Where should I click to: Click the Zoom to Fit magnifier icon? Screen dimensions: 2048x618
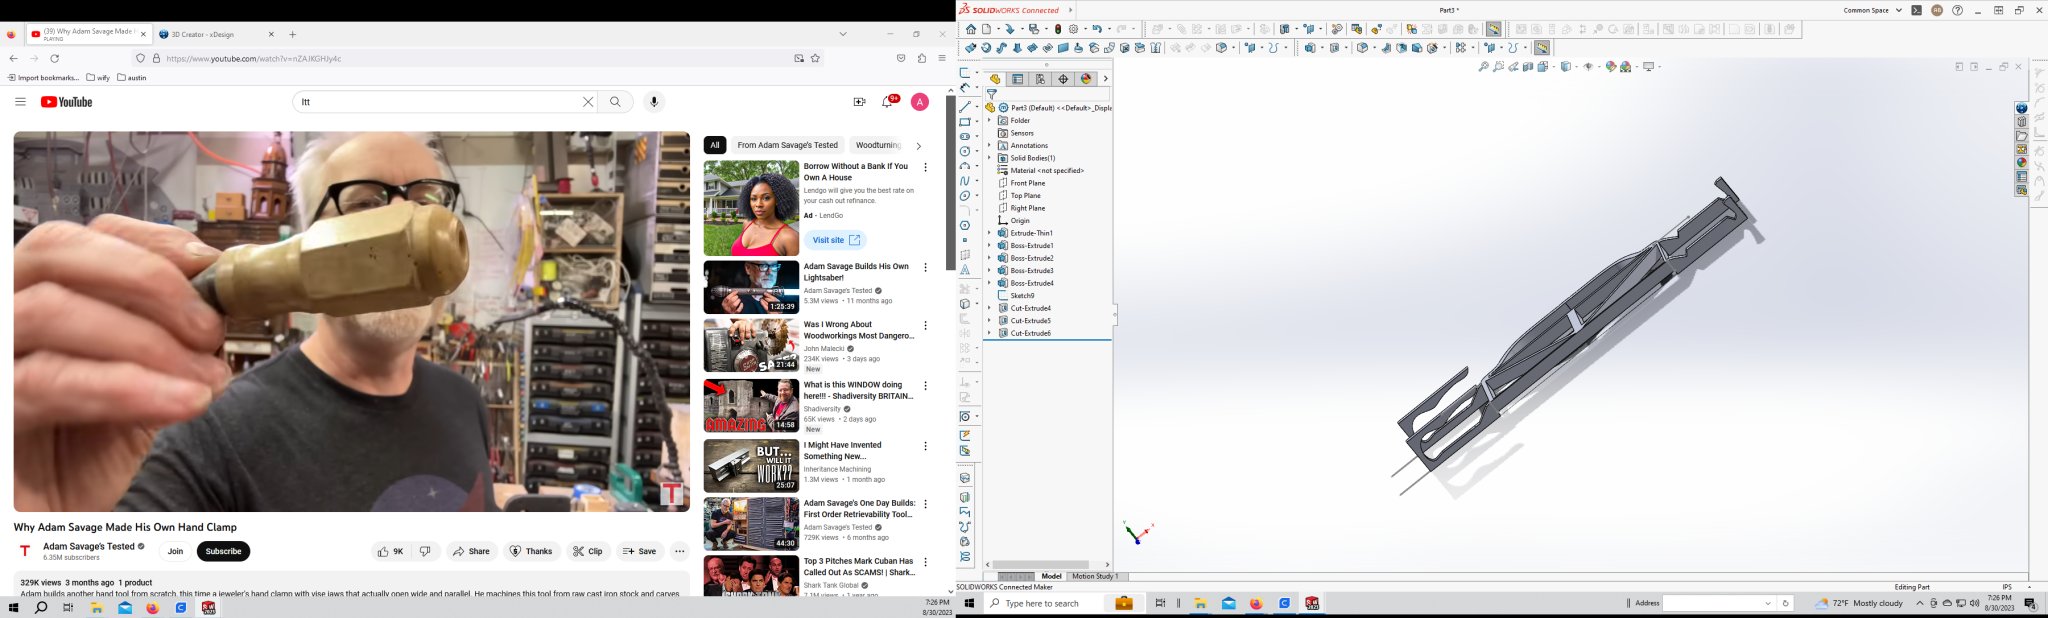(1483, 67)
